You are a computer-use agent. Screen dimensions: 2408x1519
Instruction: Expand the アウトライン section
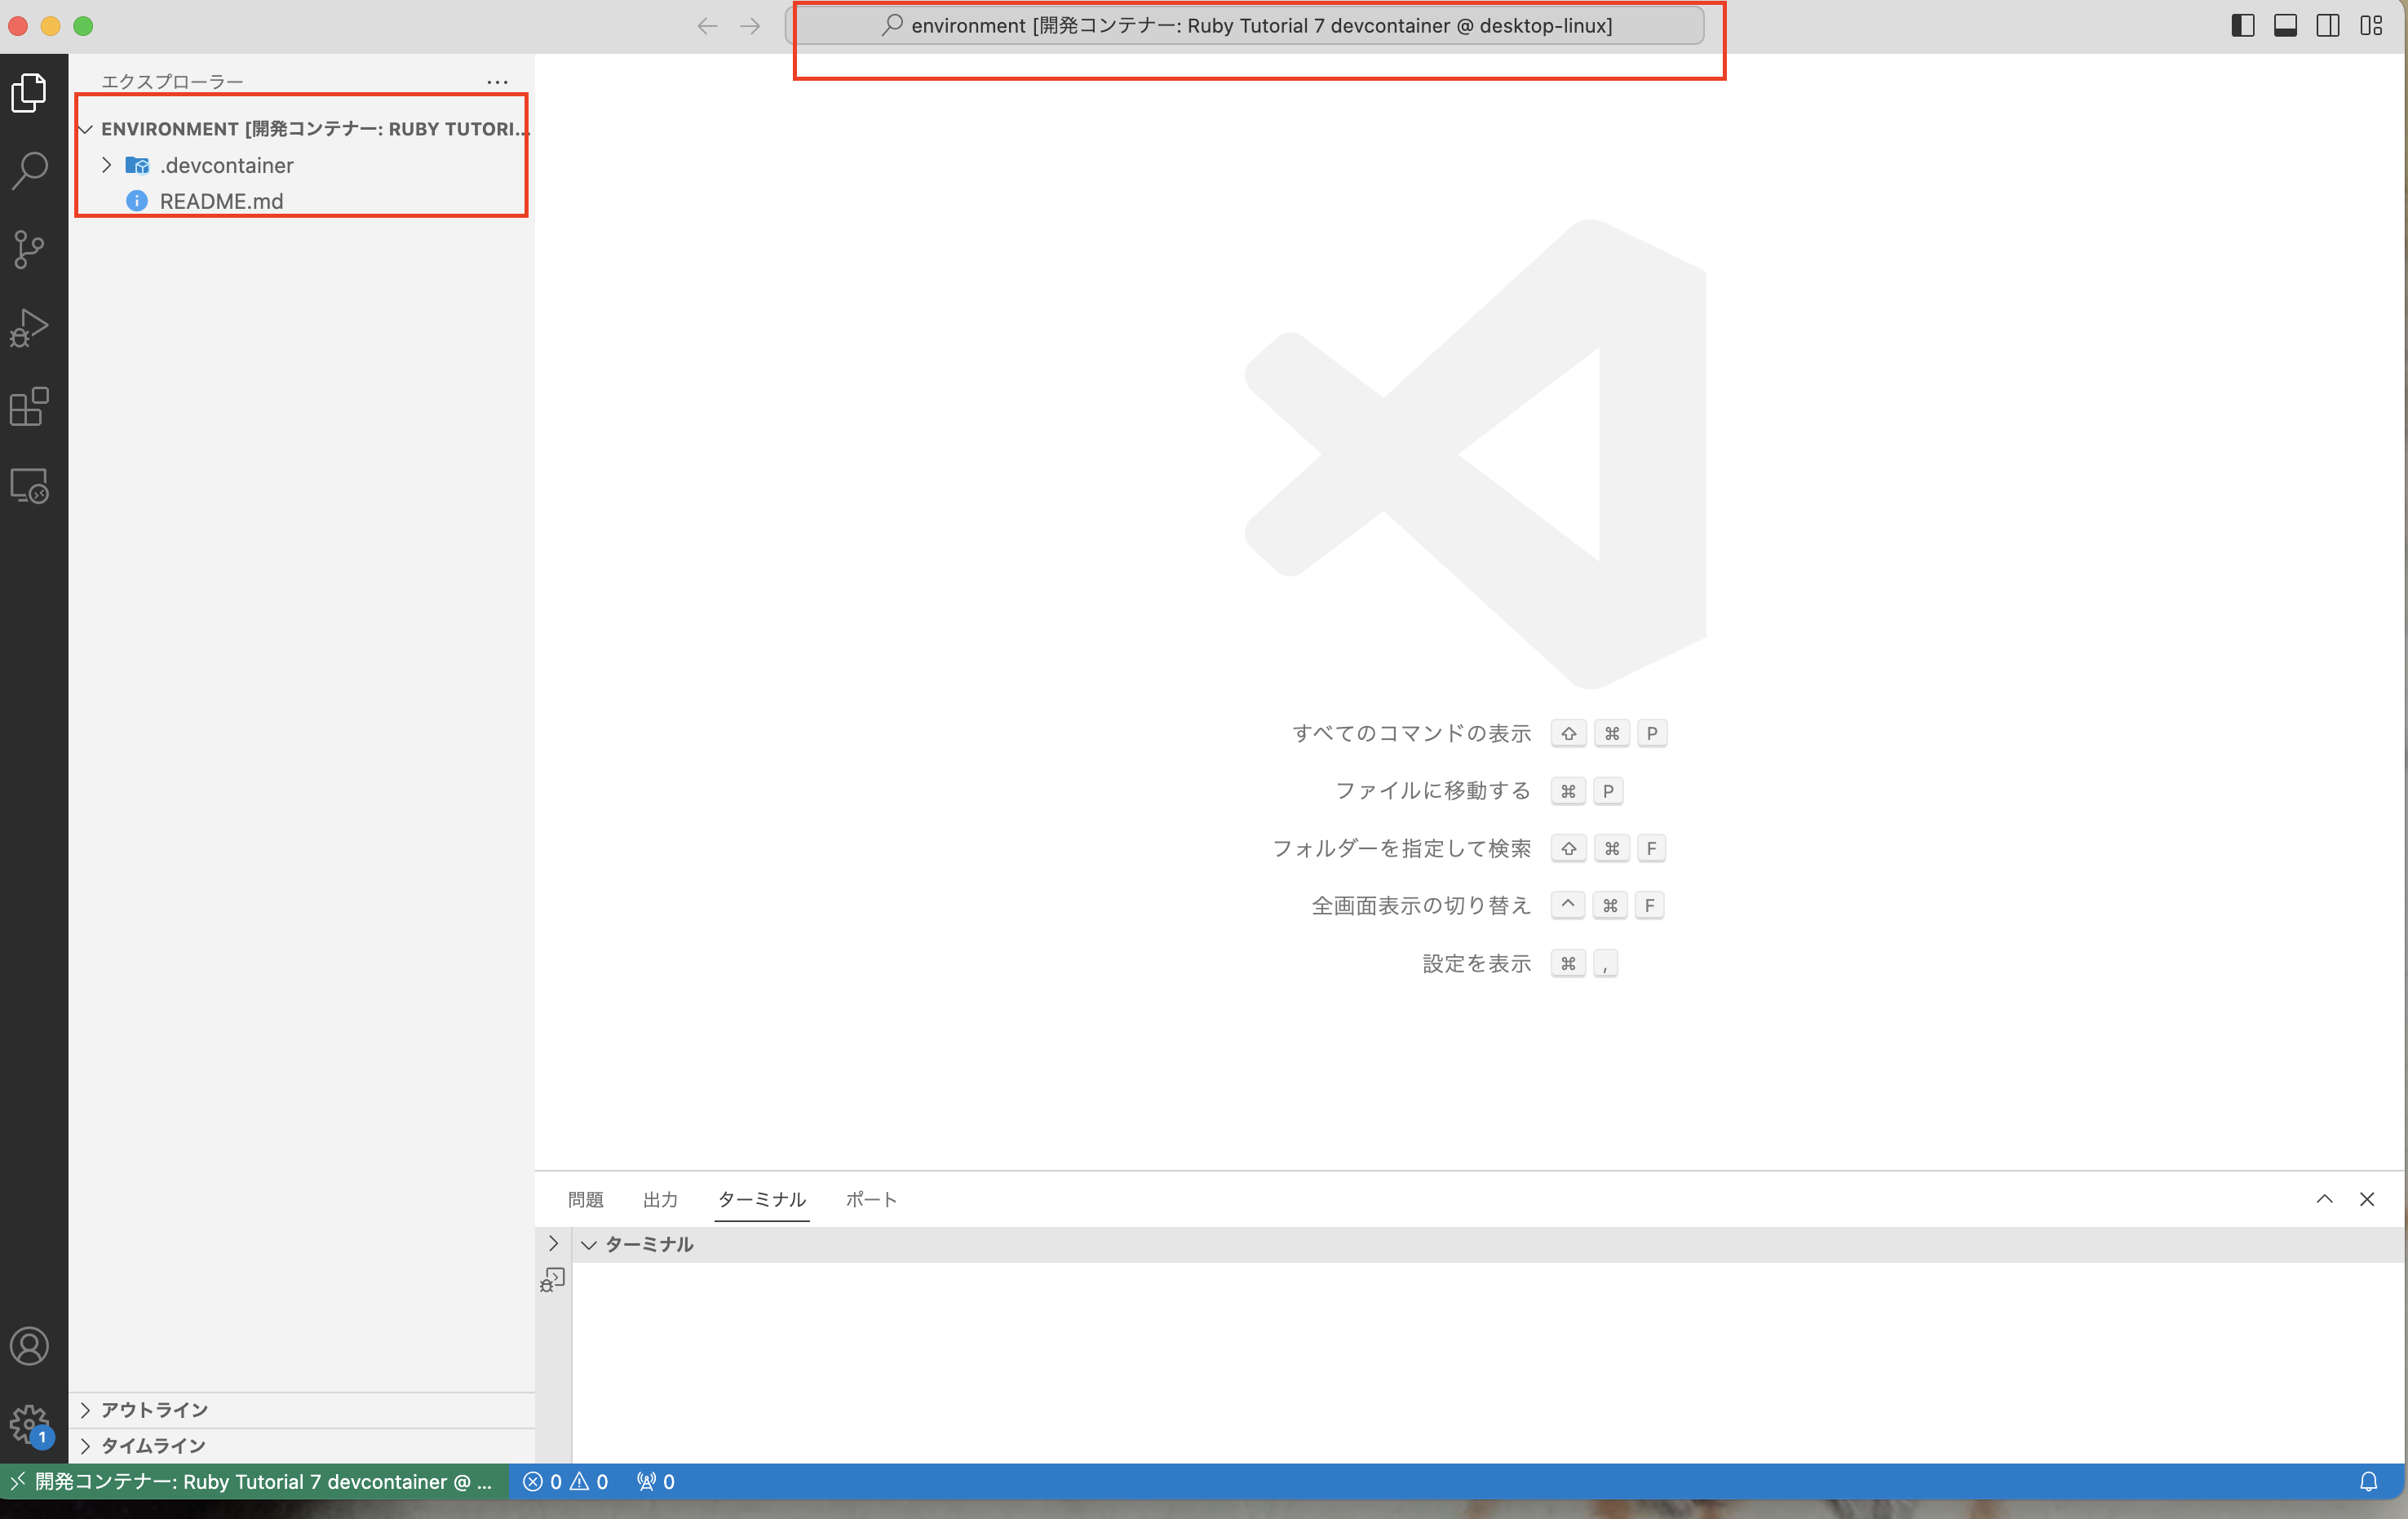click(154, 1410)
